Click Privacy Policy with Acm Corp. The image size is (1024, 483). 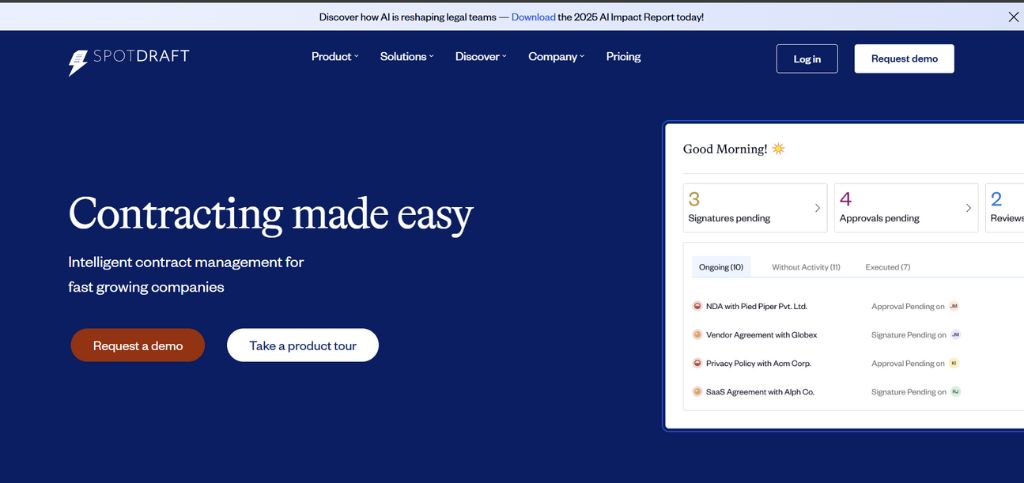(758, 364)
